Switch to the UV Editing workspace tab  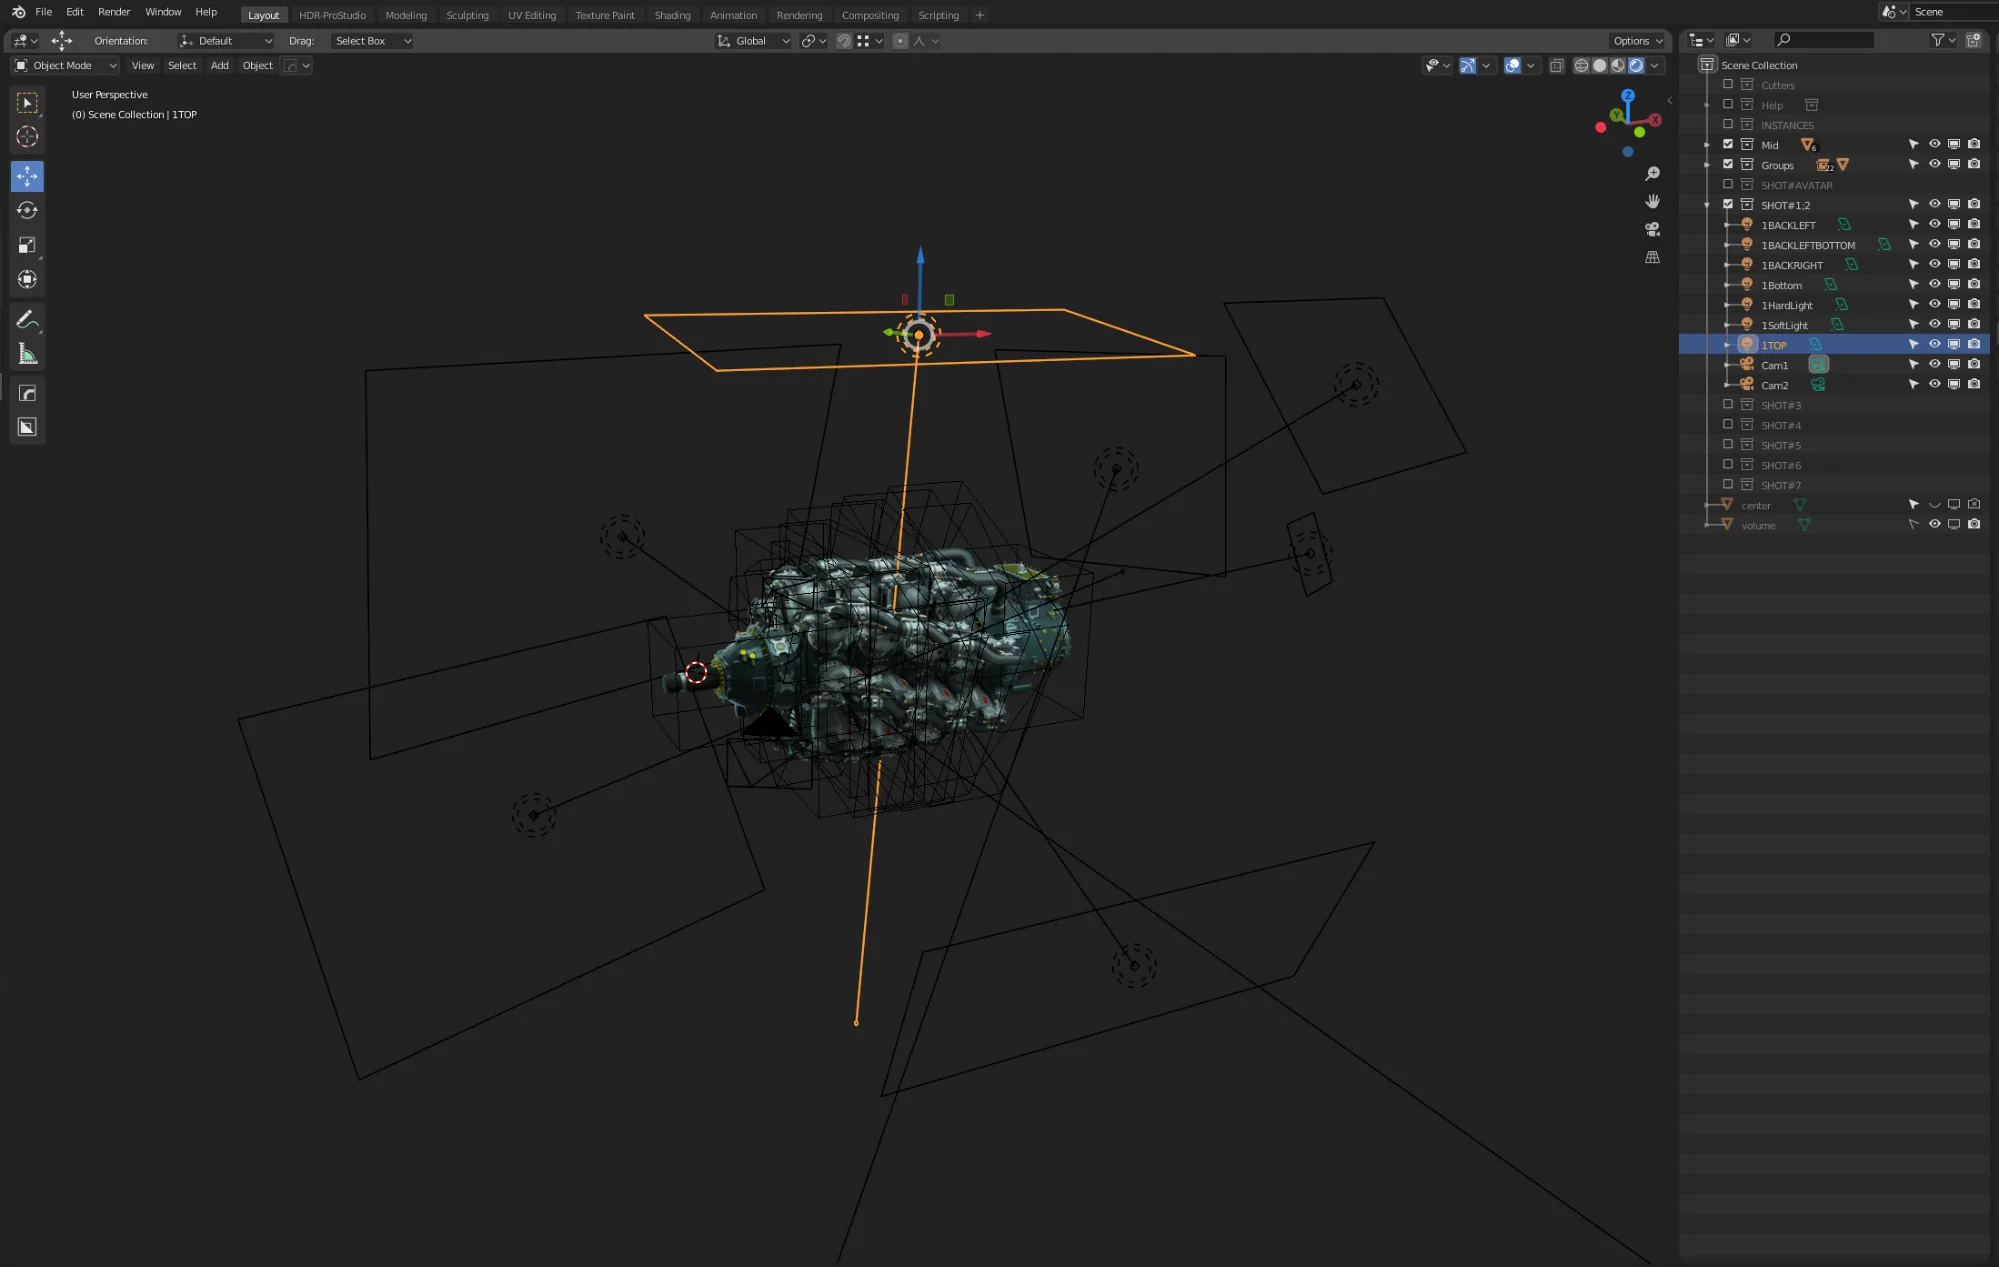[531, 15]
